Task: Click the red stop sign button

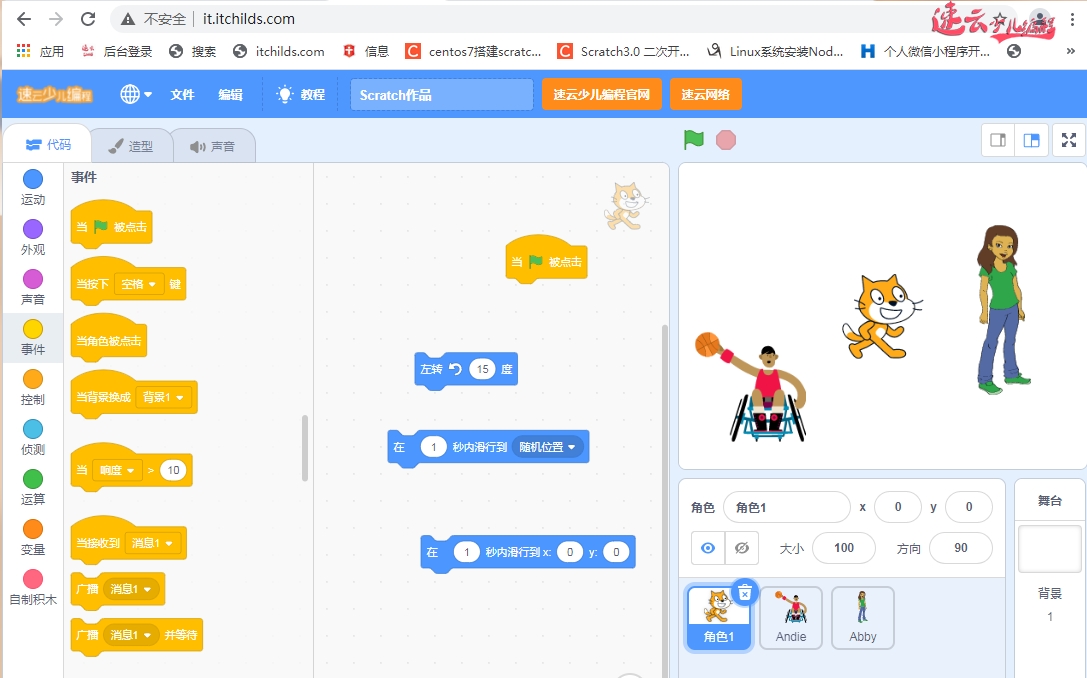Action: (726, 140)
